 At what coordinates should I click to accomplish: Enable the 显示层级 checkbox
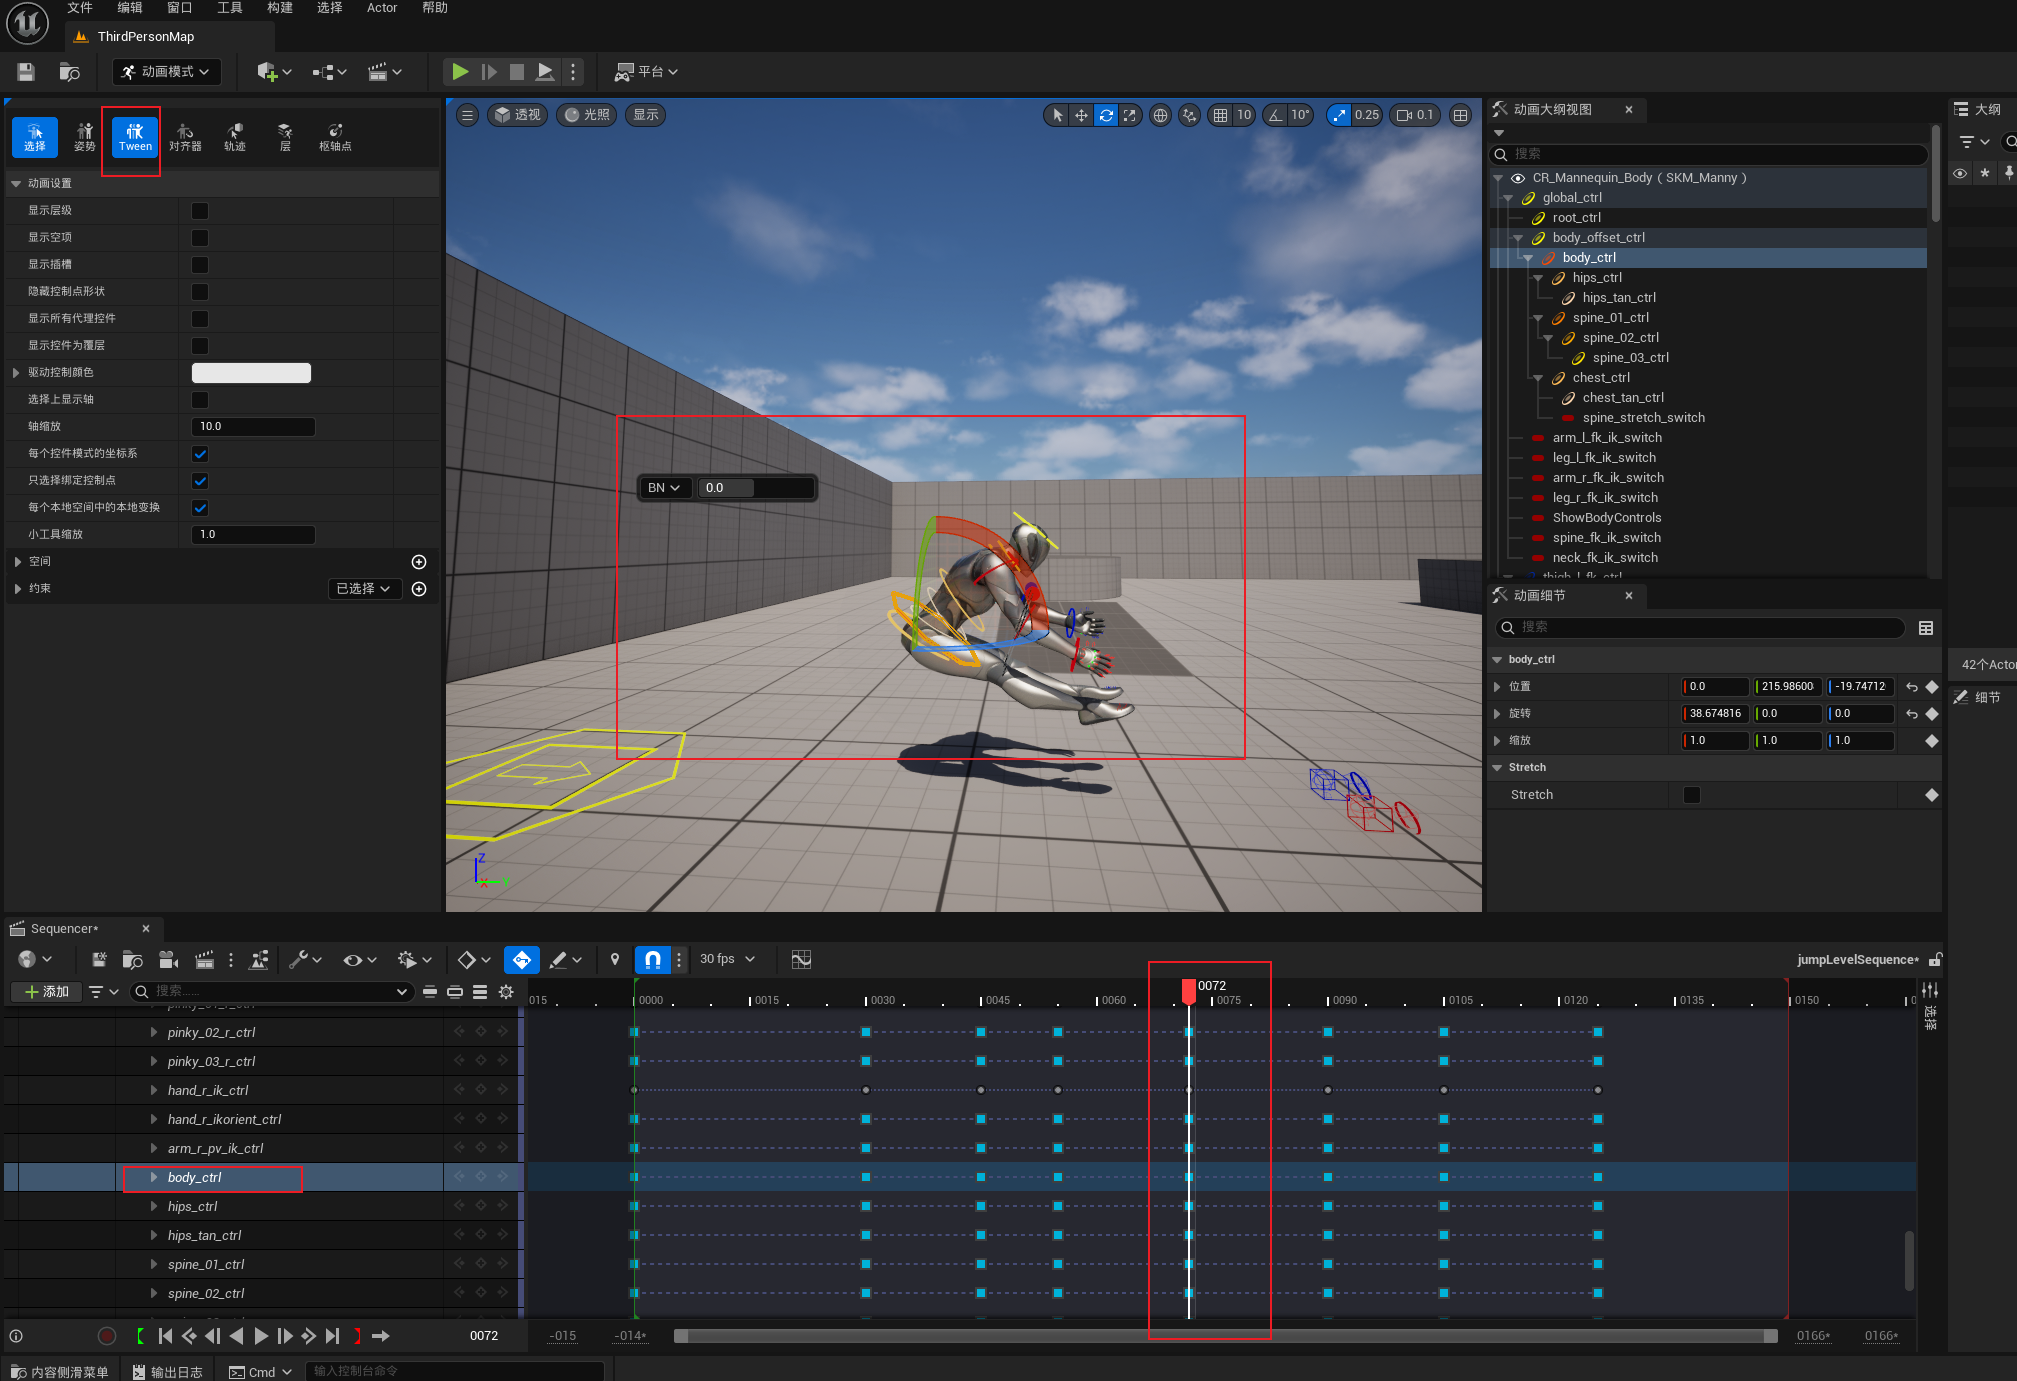(200, 211)
